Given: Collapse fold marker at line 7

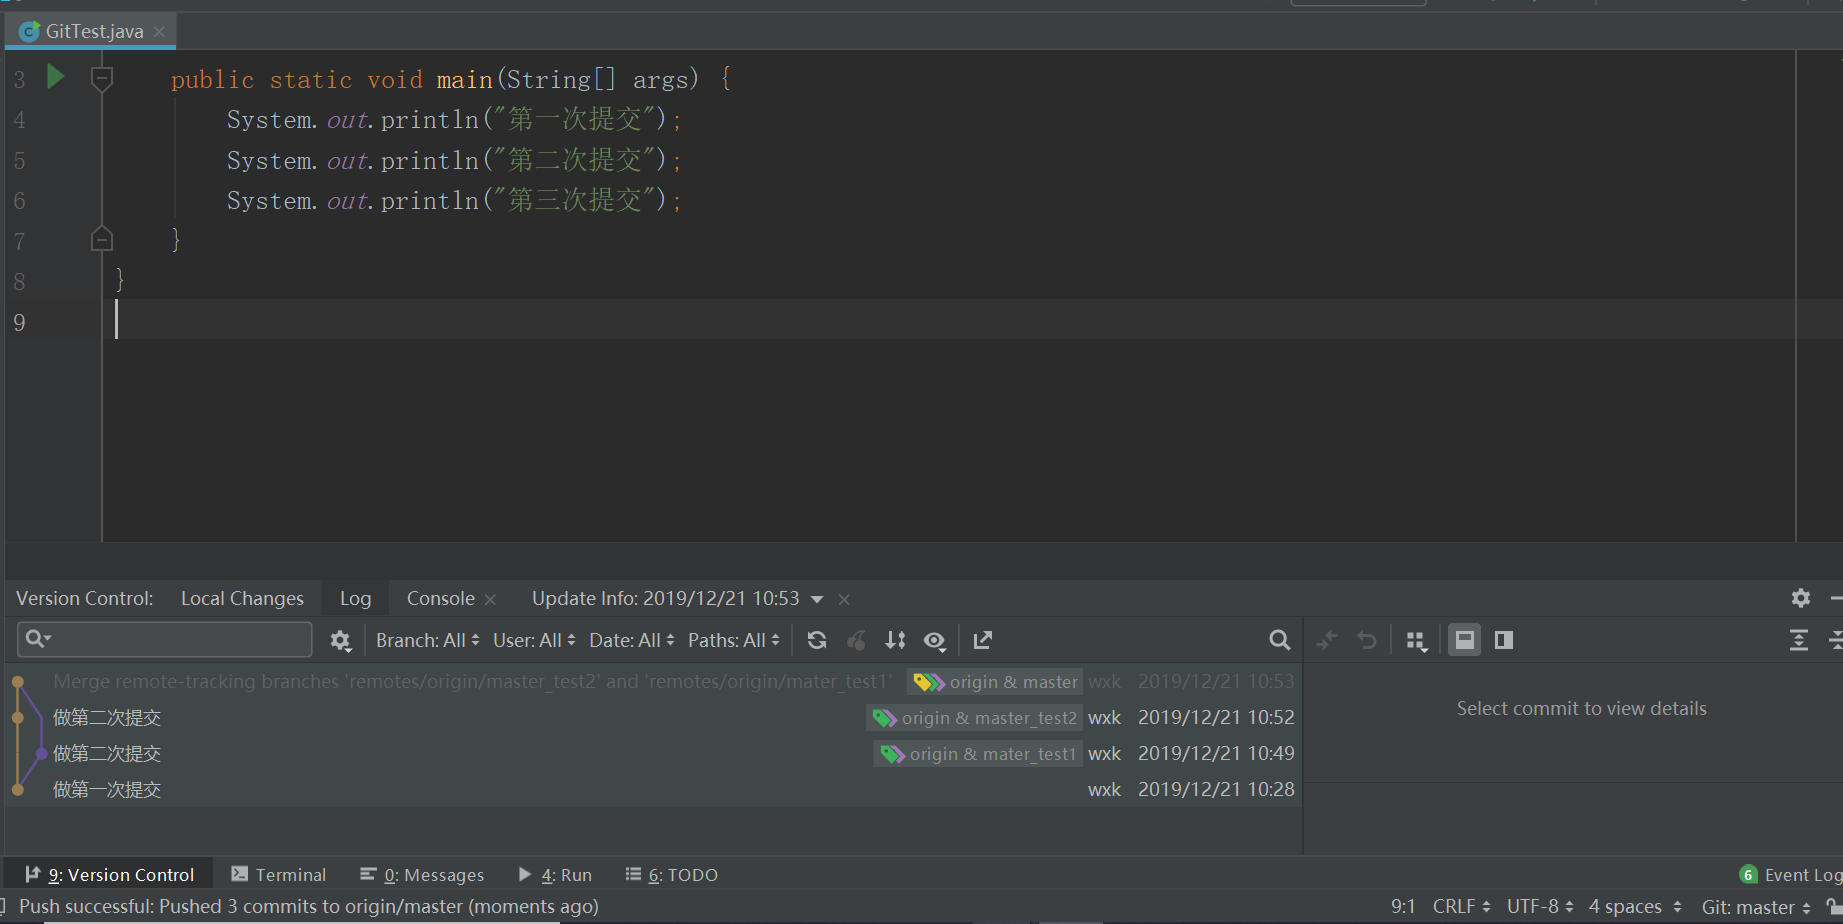Looking at the screenshot, I should pos(101,239).
